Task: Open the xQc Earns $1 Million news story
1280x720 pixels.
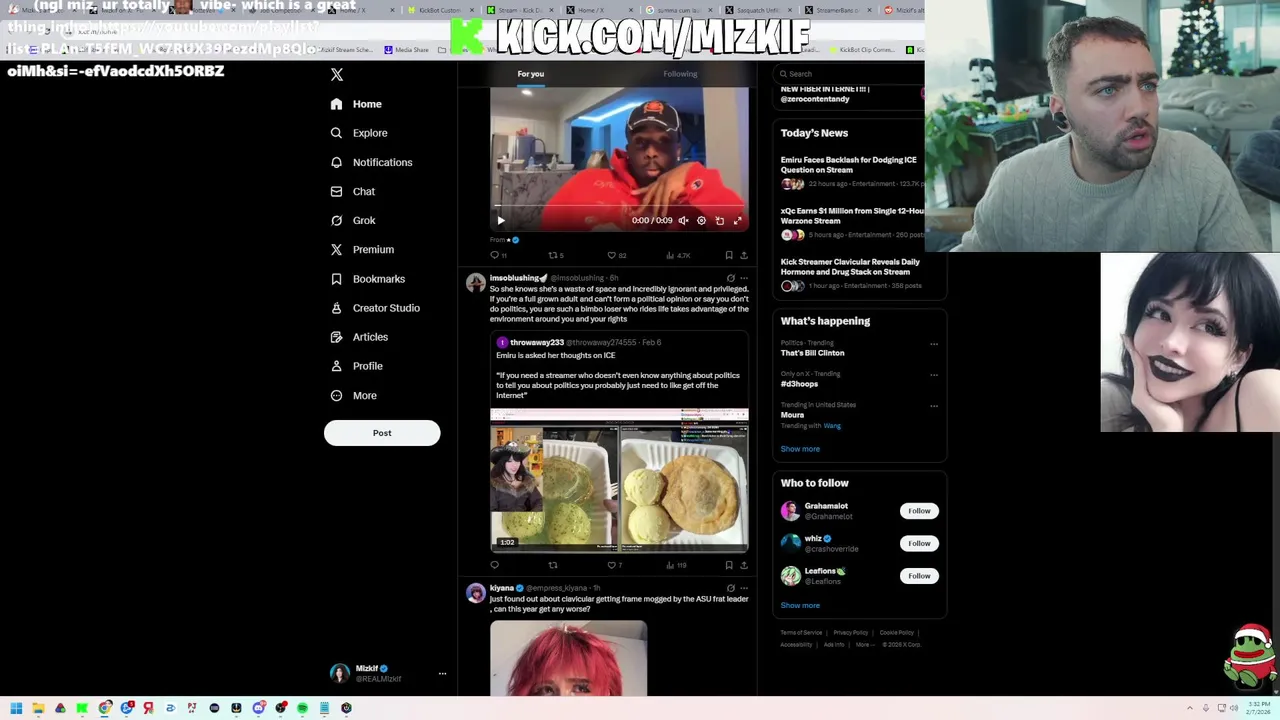Action: pyautogui.click(x=851, y=225)
